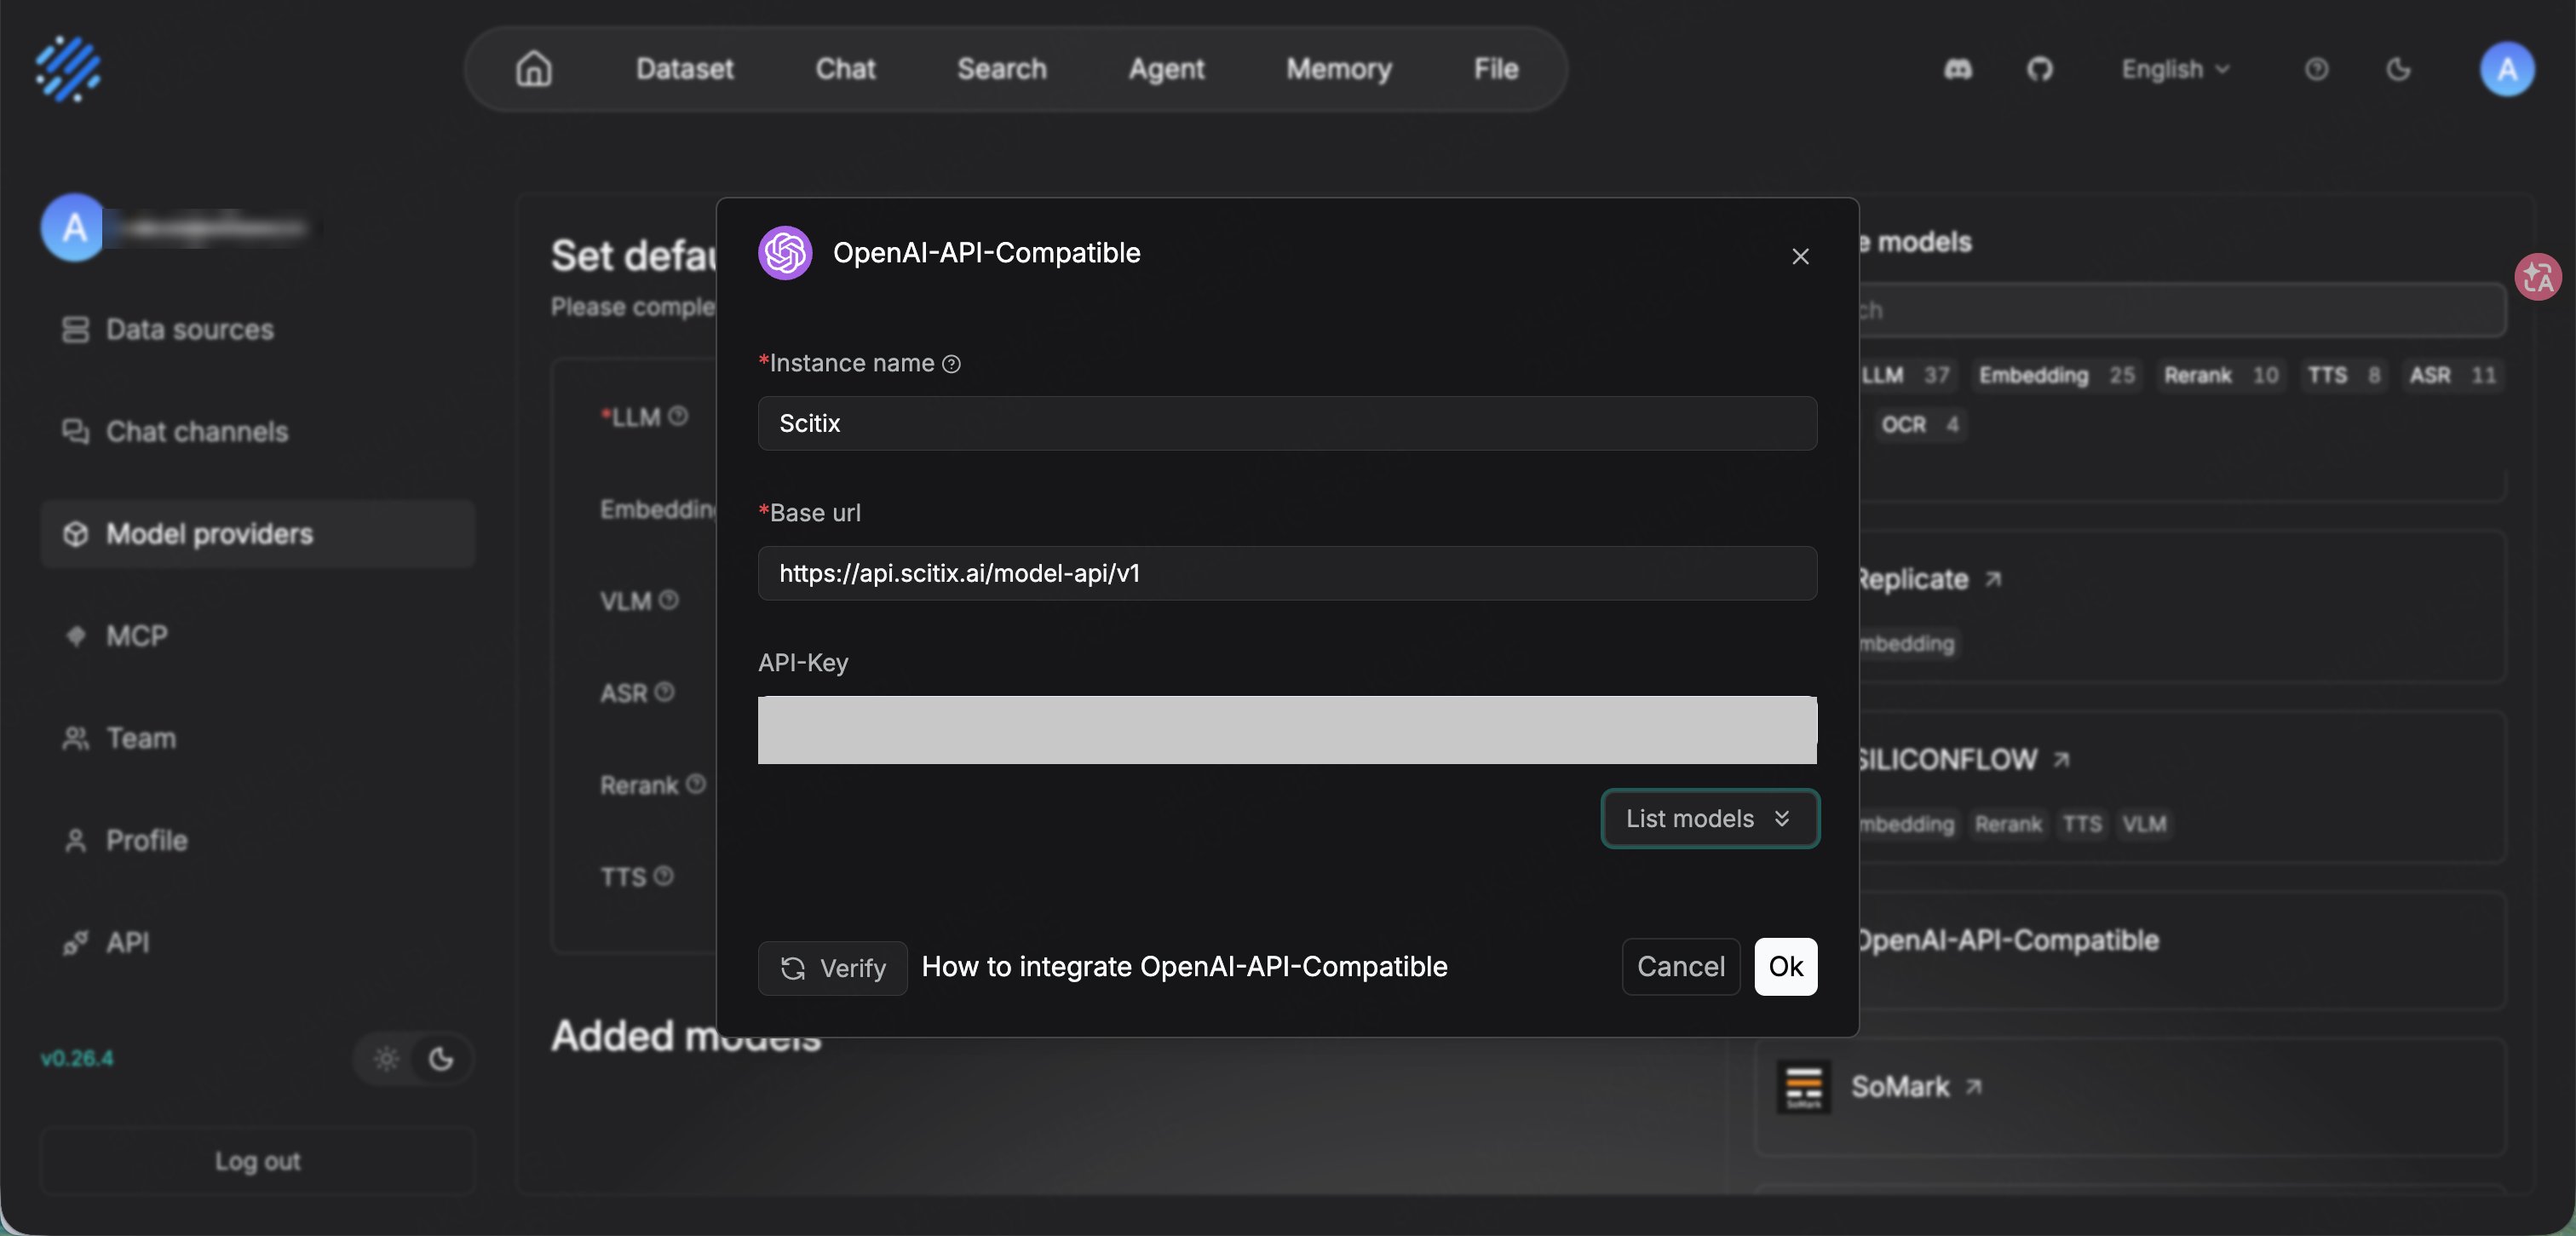2576x1236 pixels.
Task: Select Profile in sidebar
Action: (x=257, y=840)
